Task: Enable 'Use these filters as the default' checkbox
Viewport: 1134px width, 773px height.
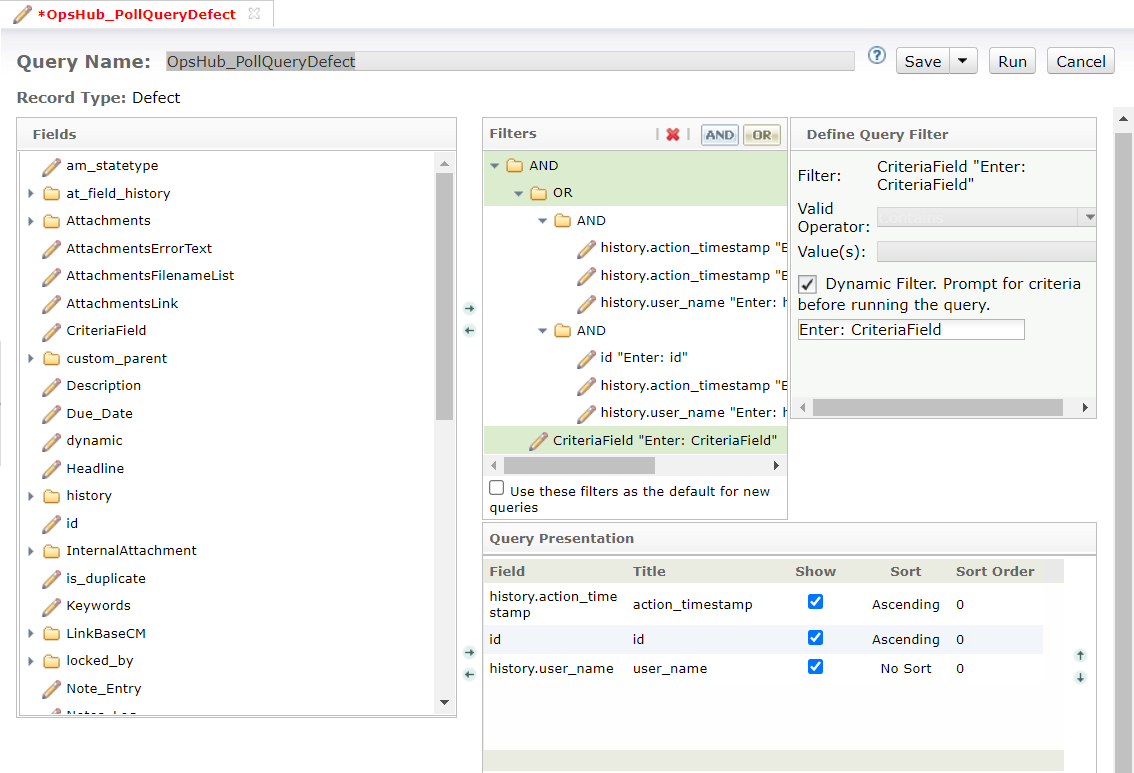Action: point(497,489)
